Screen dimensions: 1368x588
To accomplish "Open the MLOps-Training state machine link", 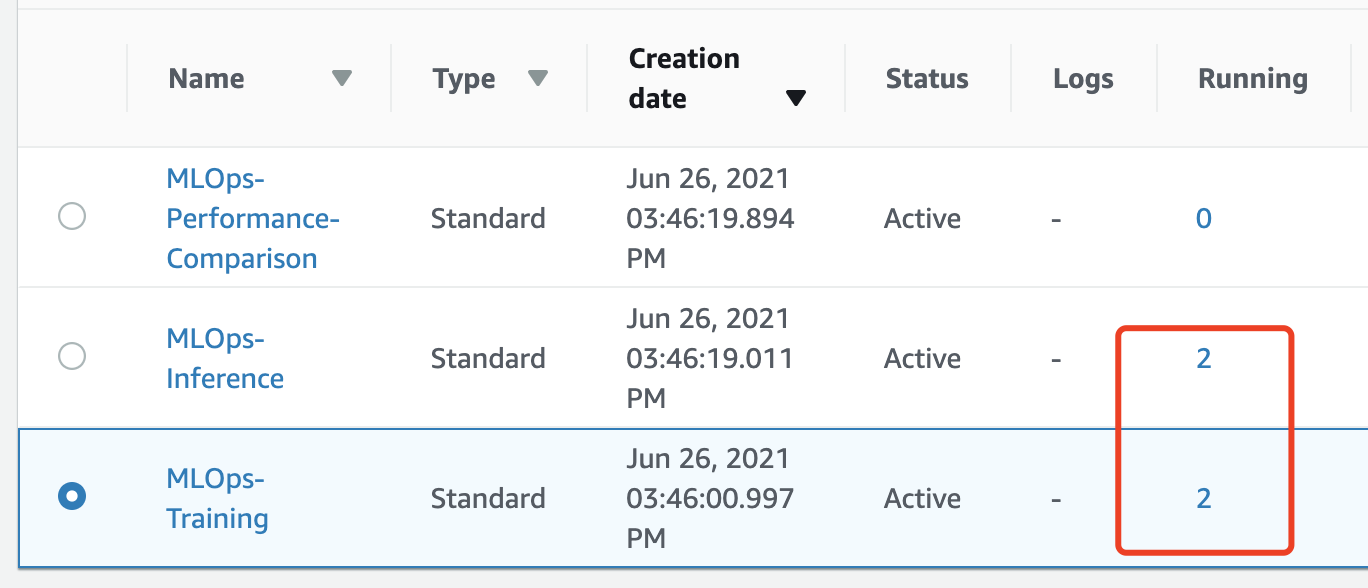I will (x=217, y=498).
